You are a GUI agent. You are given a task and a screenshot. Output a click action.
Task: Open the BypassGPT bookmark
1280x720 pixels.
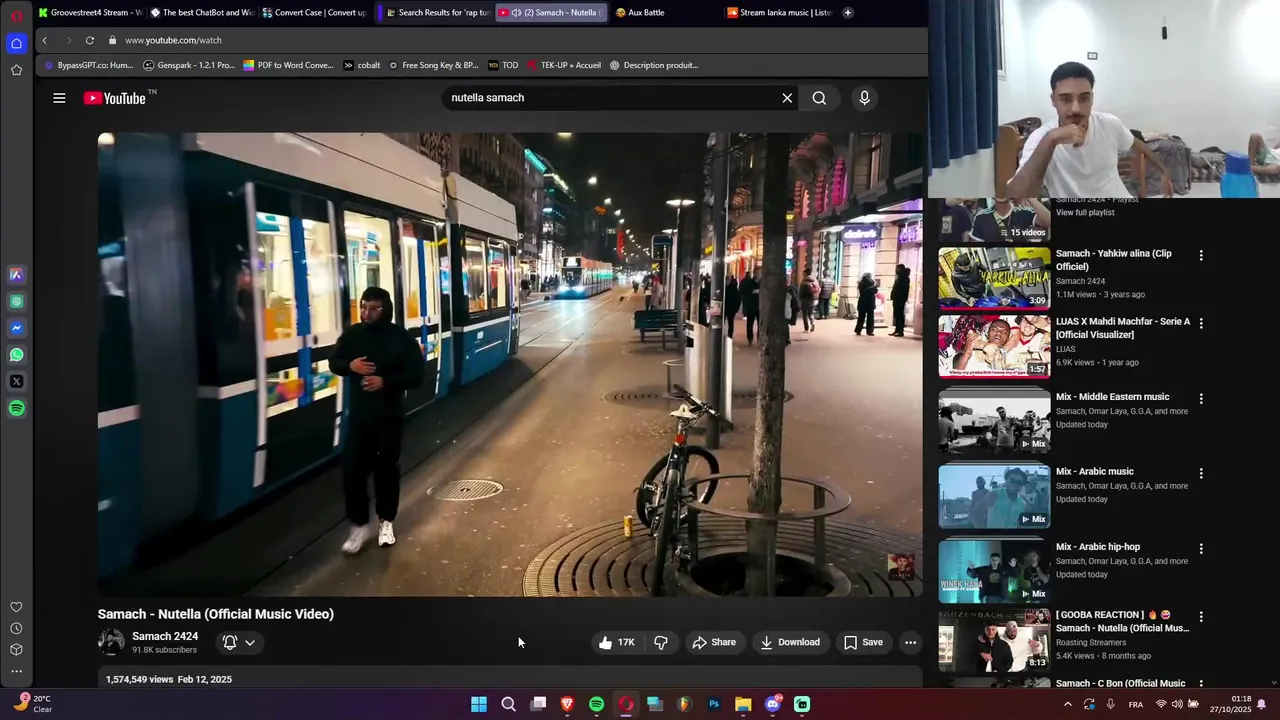(x=88, y=65)
